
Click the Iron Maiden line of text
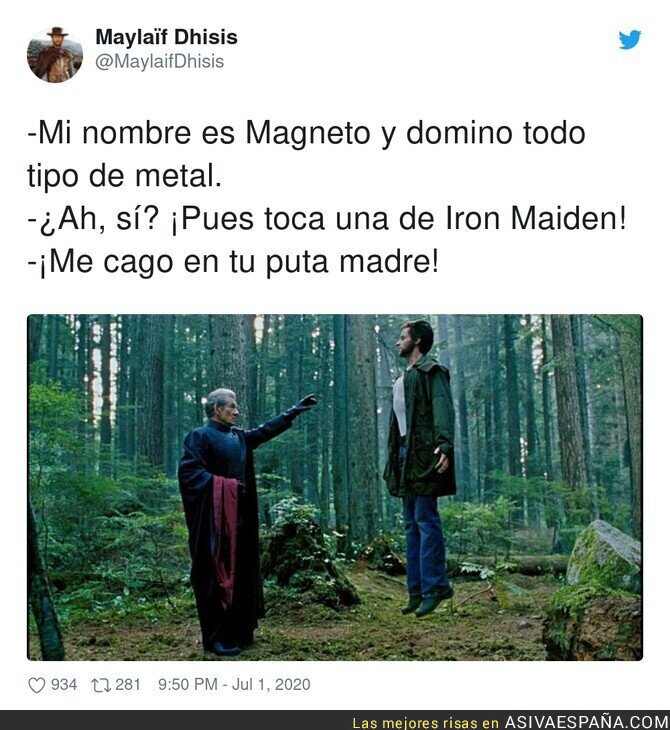(x=327, y=220)
